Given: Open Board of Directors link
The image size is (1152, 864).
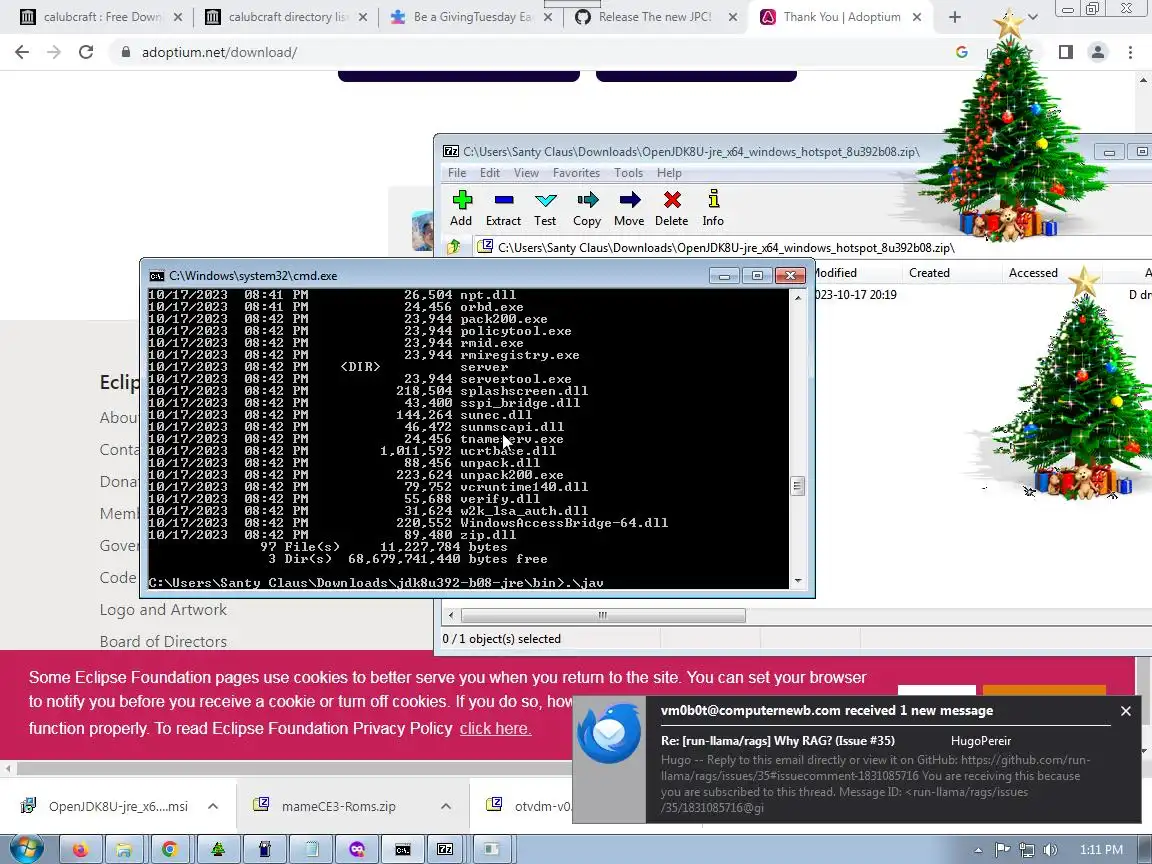Looking at the screenshot, I should point(163,641).
